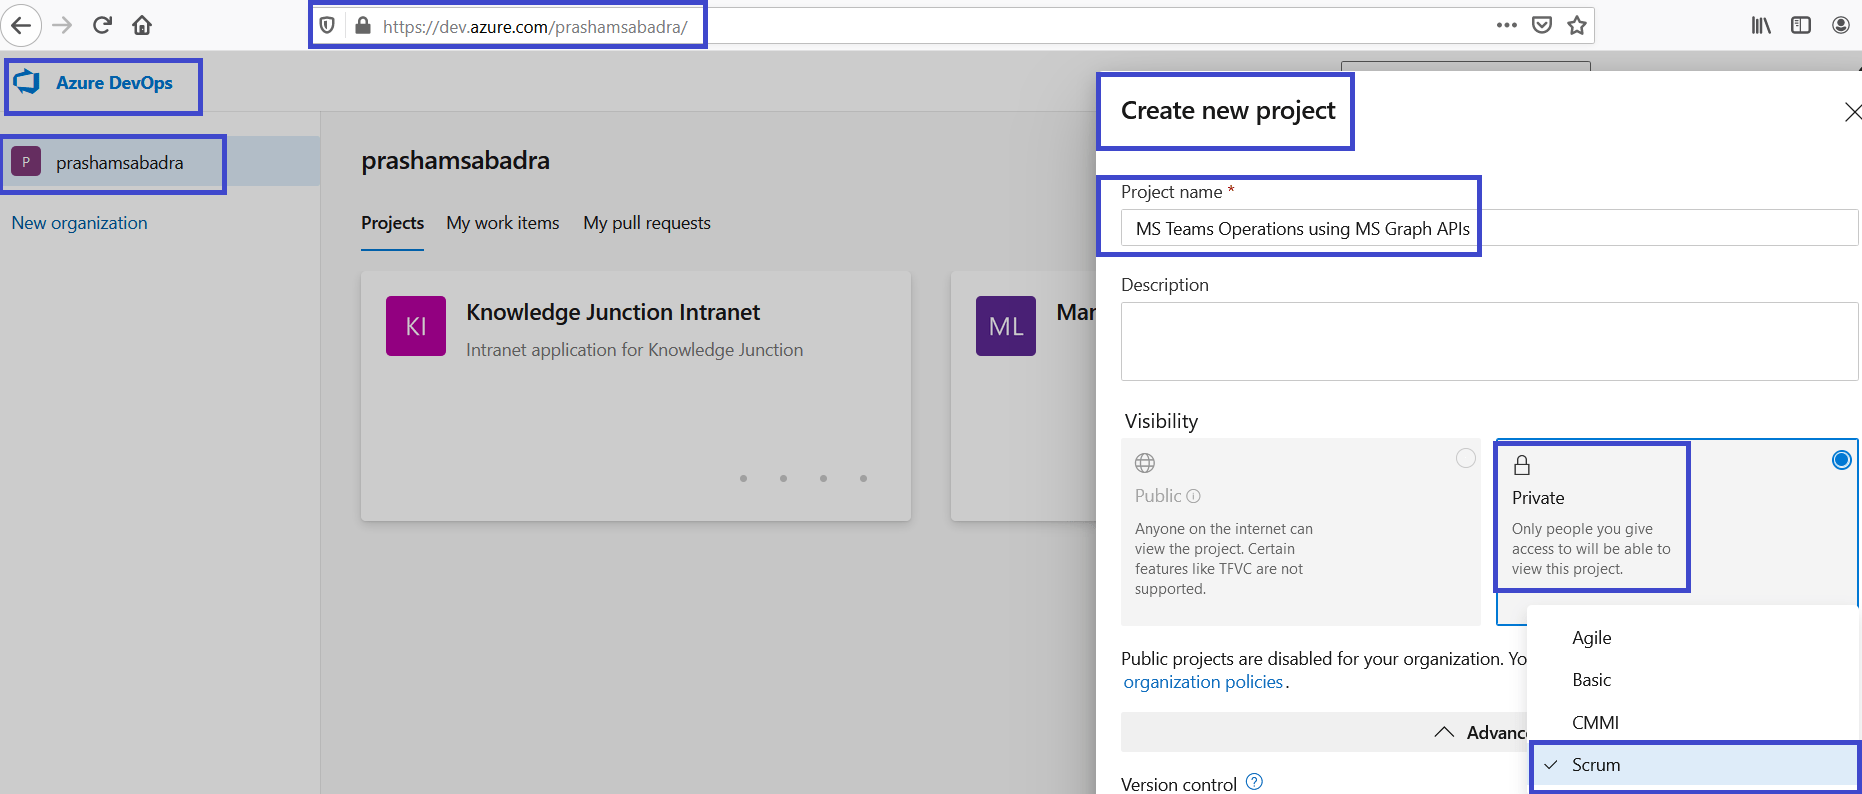Open the ML project tile icon
Screen dimensions: 1862x794
[x=1006, y=326]
